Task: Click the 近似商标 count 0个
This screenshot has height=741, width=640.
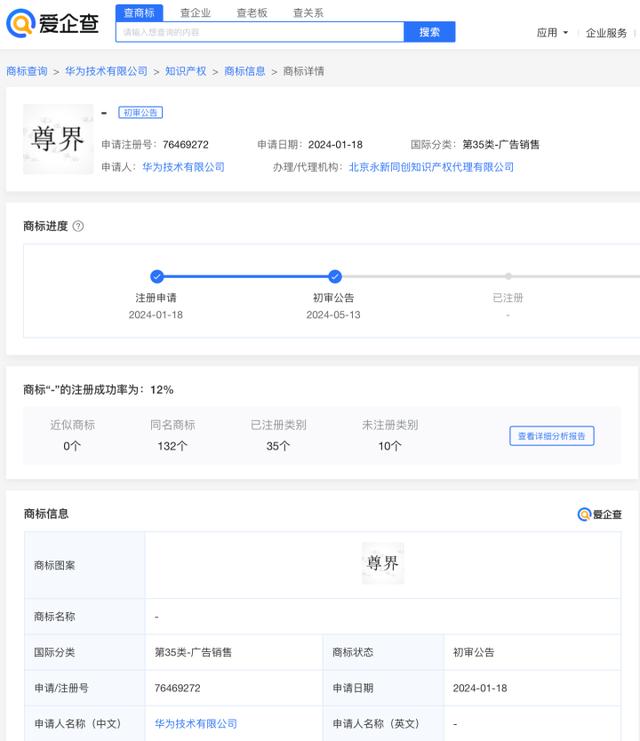Action: (x=72, y=446)
